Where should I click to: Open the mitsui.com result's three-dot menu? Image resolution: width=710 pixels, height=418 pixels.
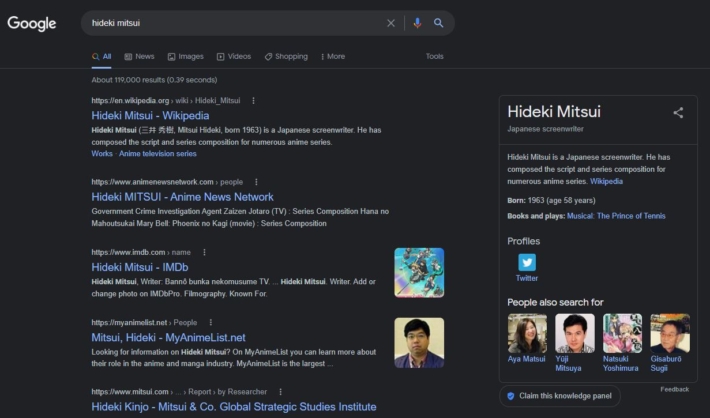[280, 392]
